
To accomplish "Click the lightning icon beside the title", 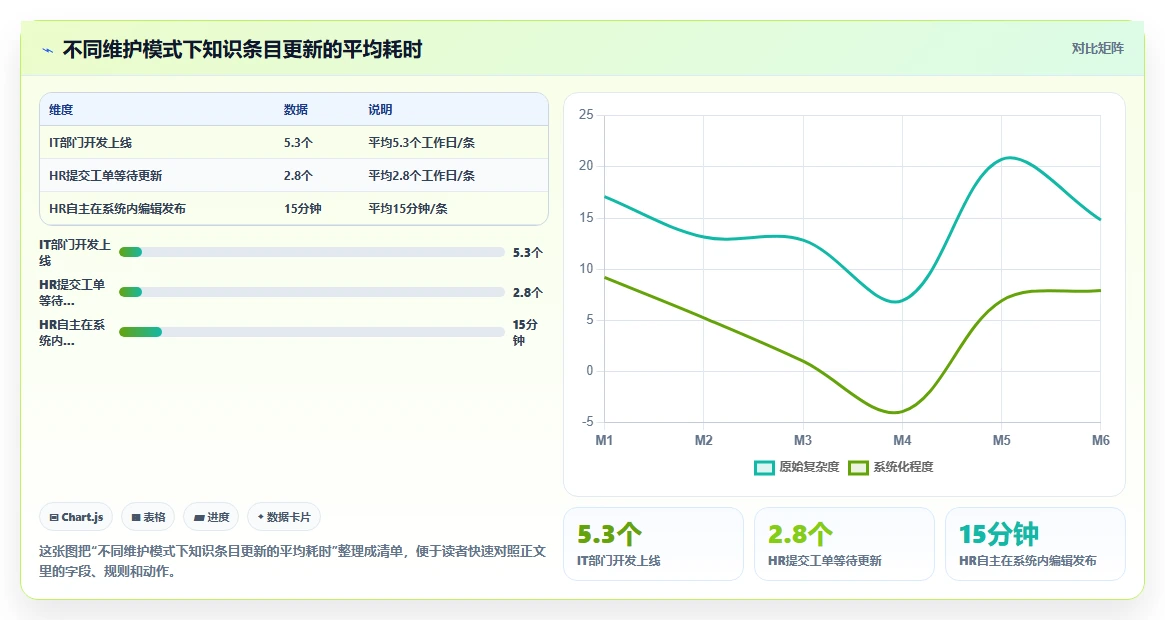I will pyautogui.click(x=48, y=51).
